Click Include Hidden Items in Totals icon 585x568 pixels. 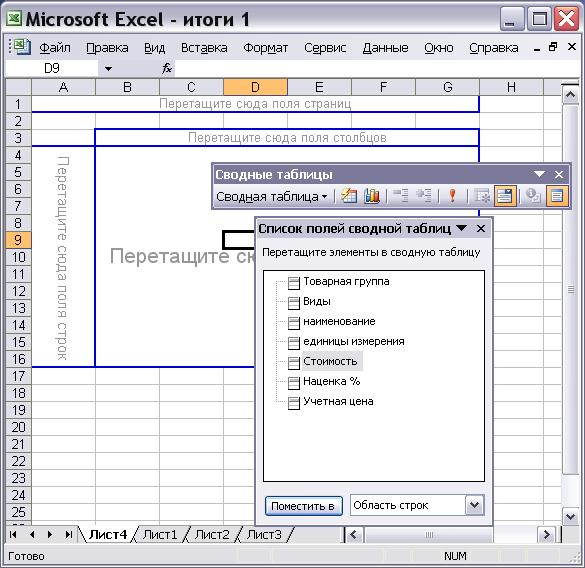pos(482,196)
